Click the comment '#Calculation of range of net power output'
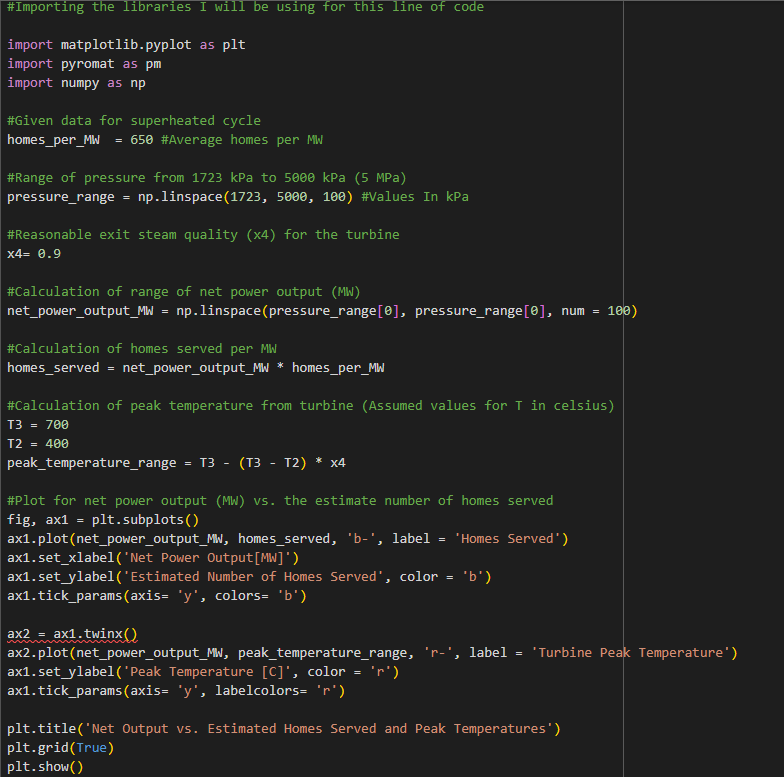This screenshot has height=777, width=784. 184,292
